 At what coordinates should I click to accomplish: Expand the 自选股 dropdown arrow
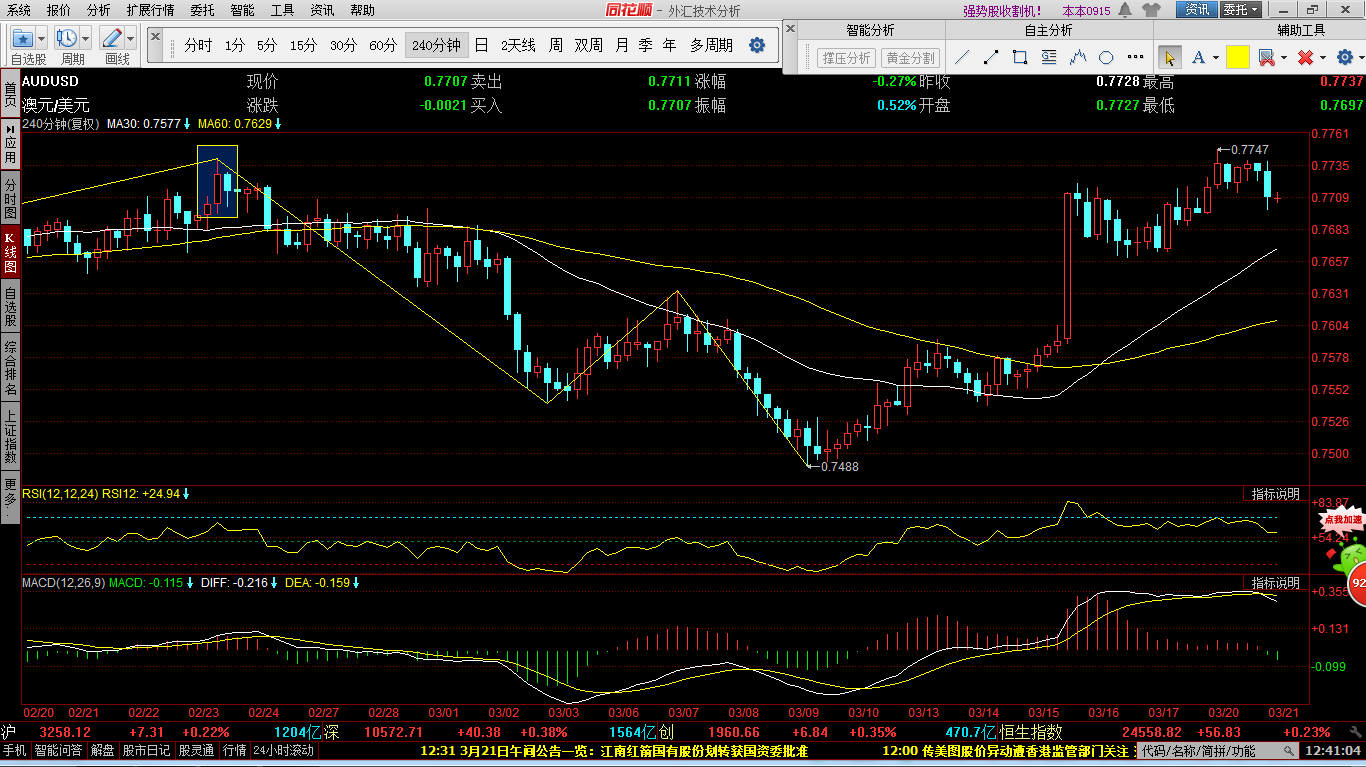coord(42,39)
